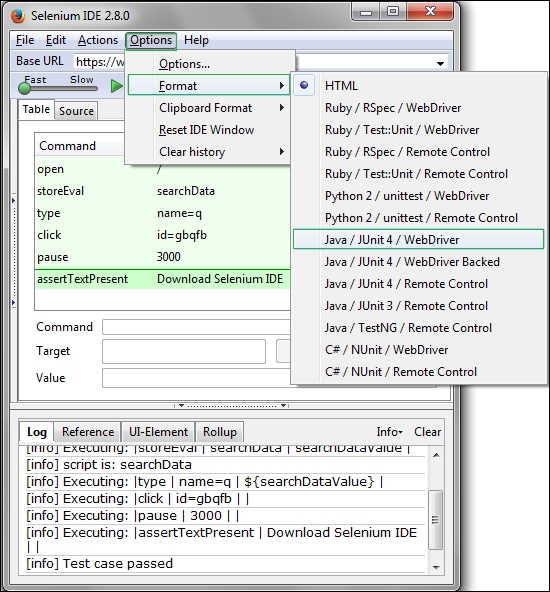
Task: Click the 'Executing: |pause | 3000' log line
Action: pyautogui.click(x=225, y=516)
